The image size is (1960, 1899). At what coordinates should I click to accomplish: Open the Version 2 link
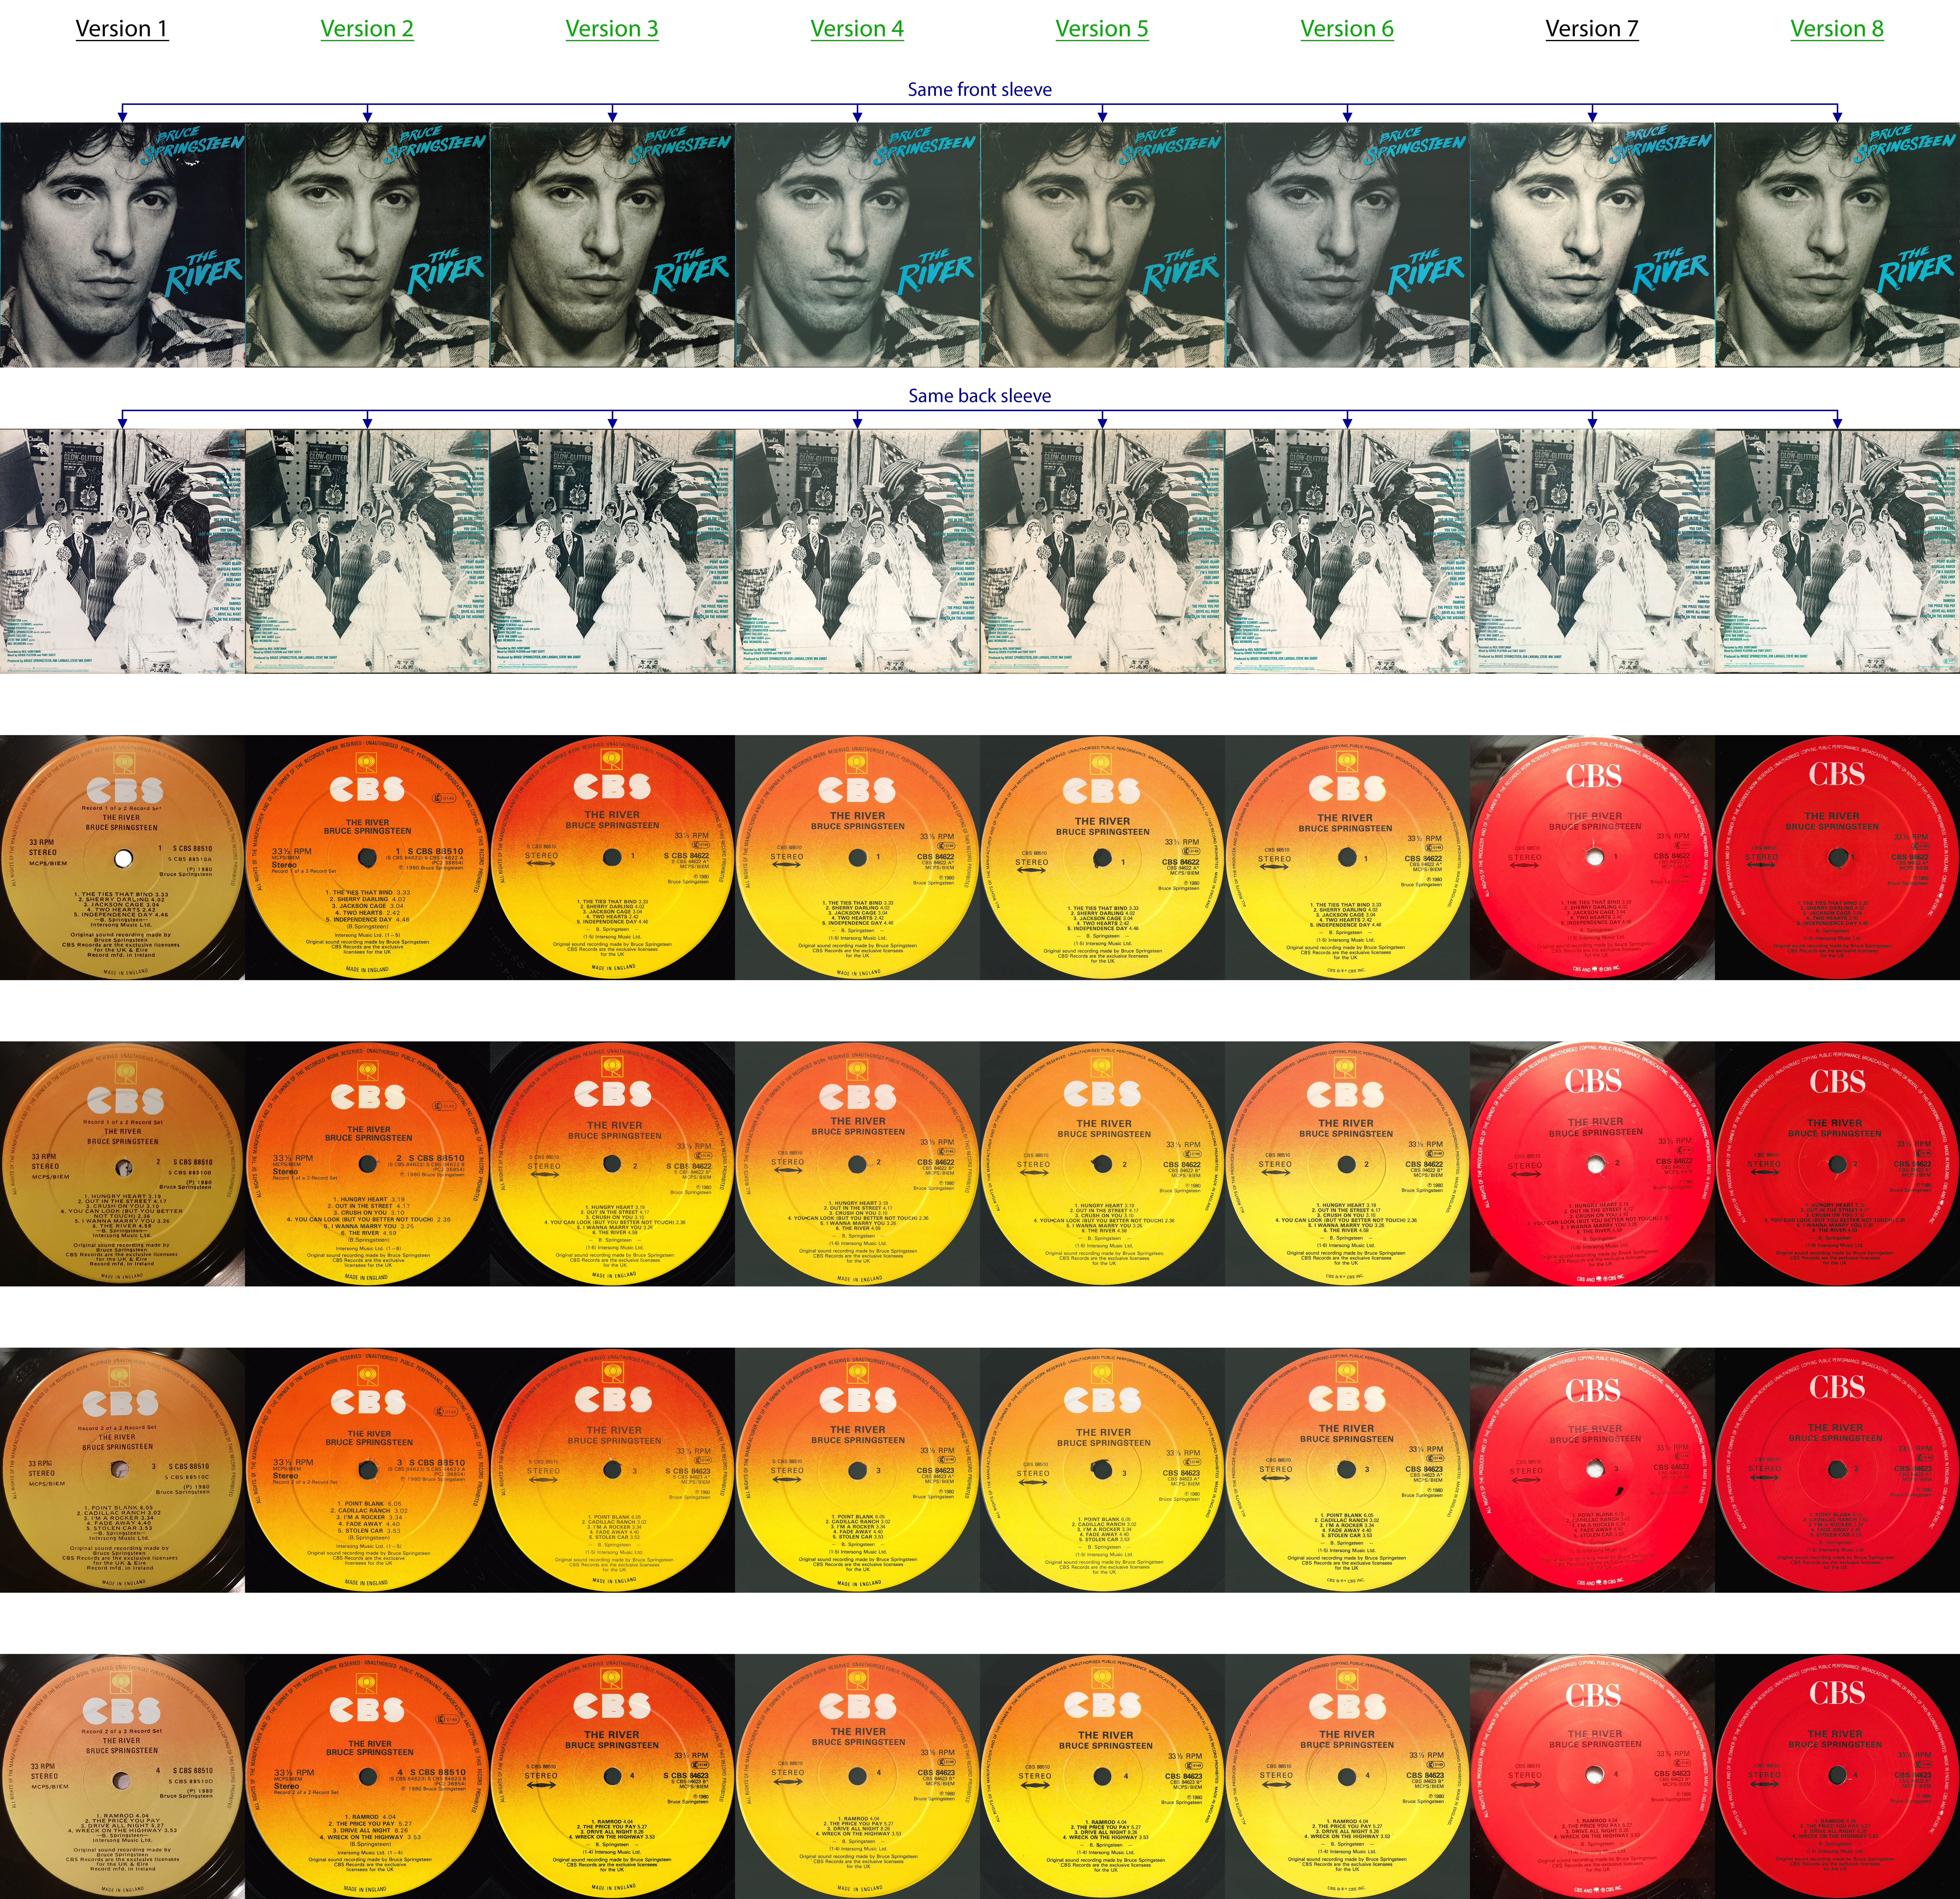pyautogui.click(x=367, y=29)
